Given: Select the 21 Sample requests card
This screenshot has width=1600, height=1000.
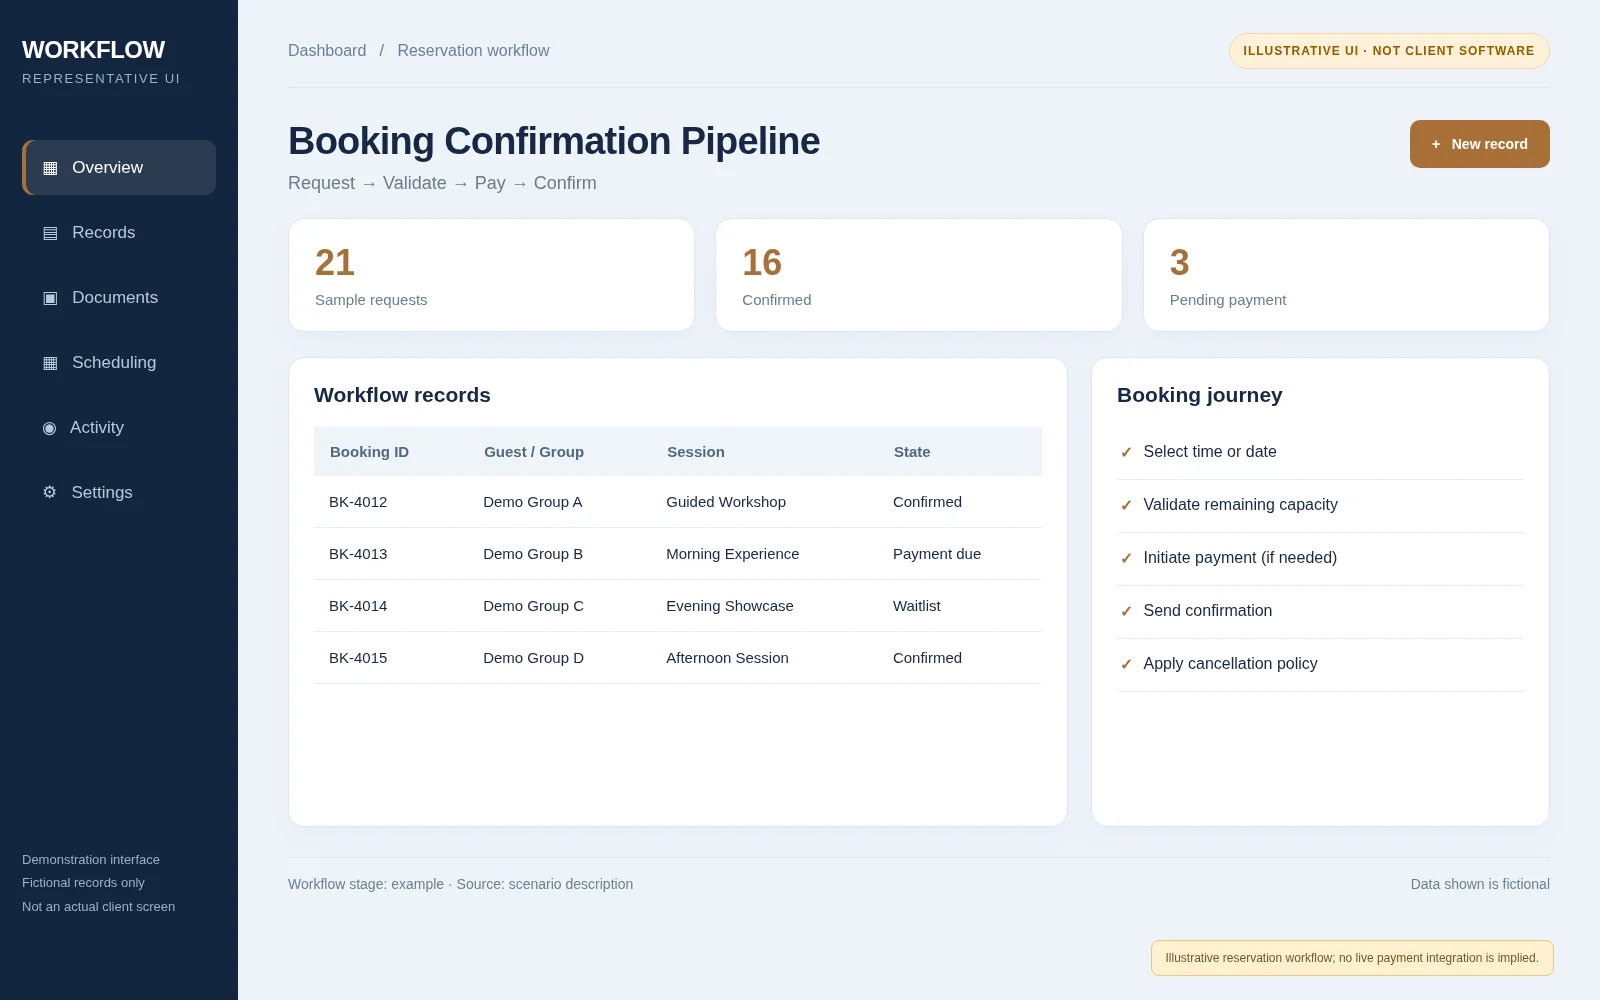Looking at the screenshot, I should tap(491, 275).
